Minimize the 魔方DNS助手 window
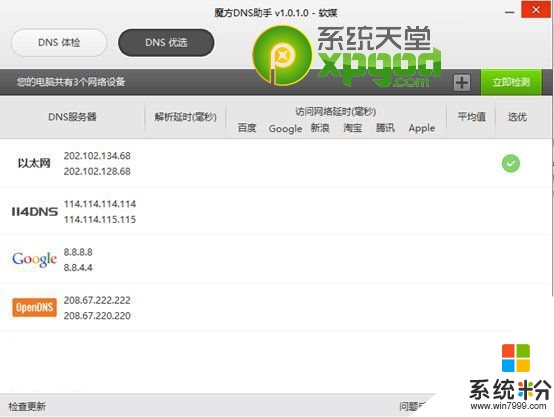Viewport: 554px width, 417px height. click(x=509, y=12)
